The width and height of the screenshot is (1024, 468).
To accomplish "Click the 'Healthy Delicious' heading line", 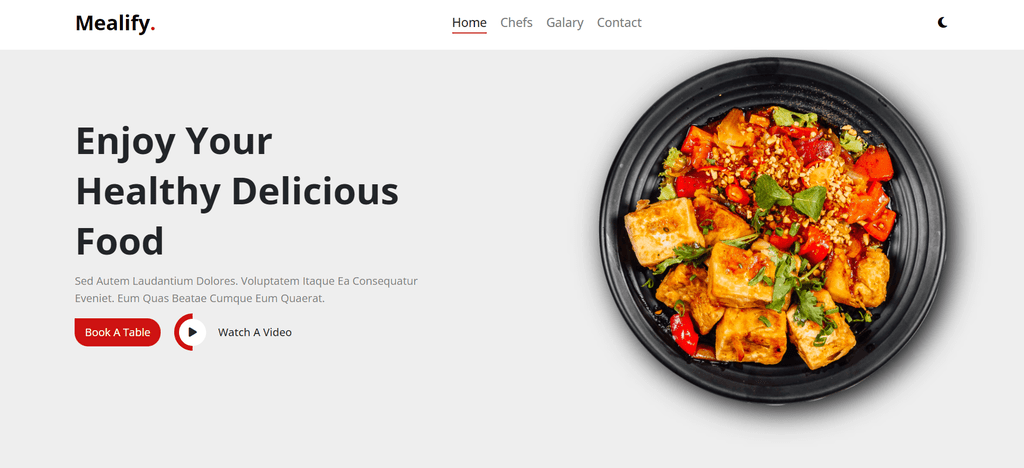I will pyautogui.click(x=237, y=191).
